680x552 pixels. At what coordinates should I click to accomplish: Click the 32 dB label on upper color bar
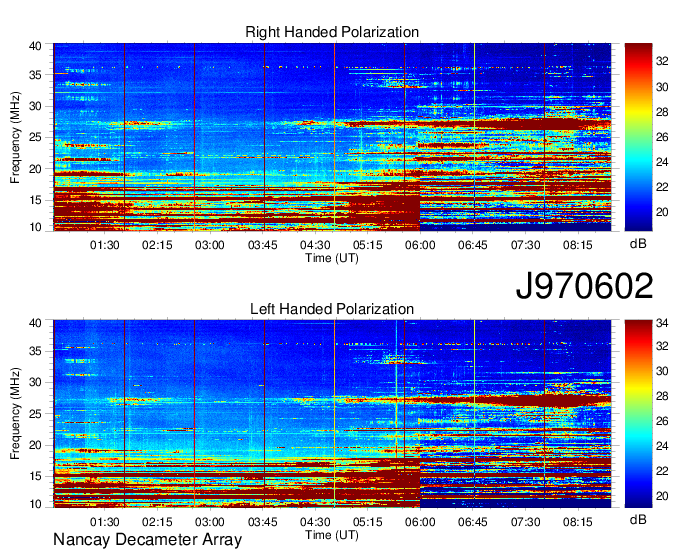click(662, 61)
